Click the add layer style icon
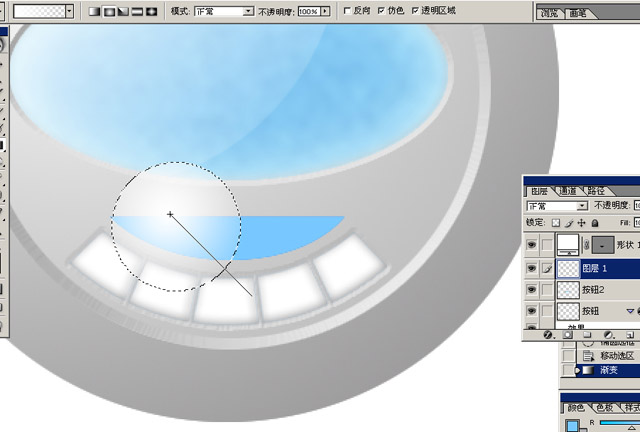 [x=548, y=335]
